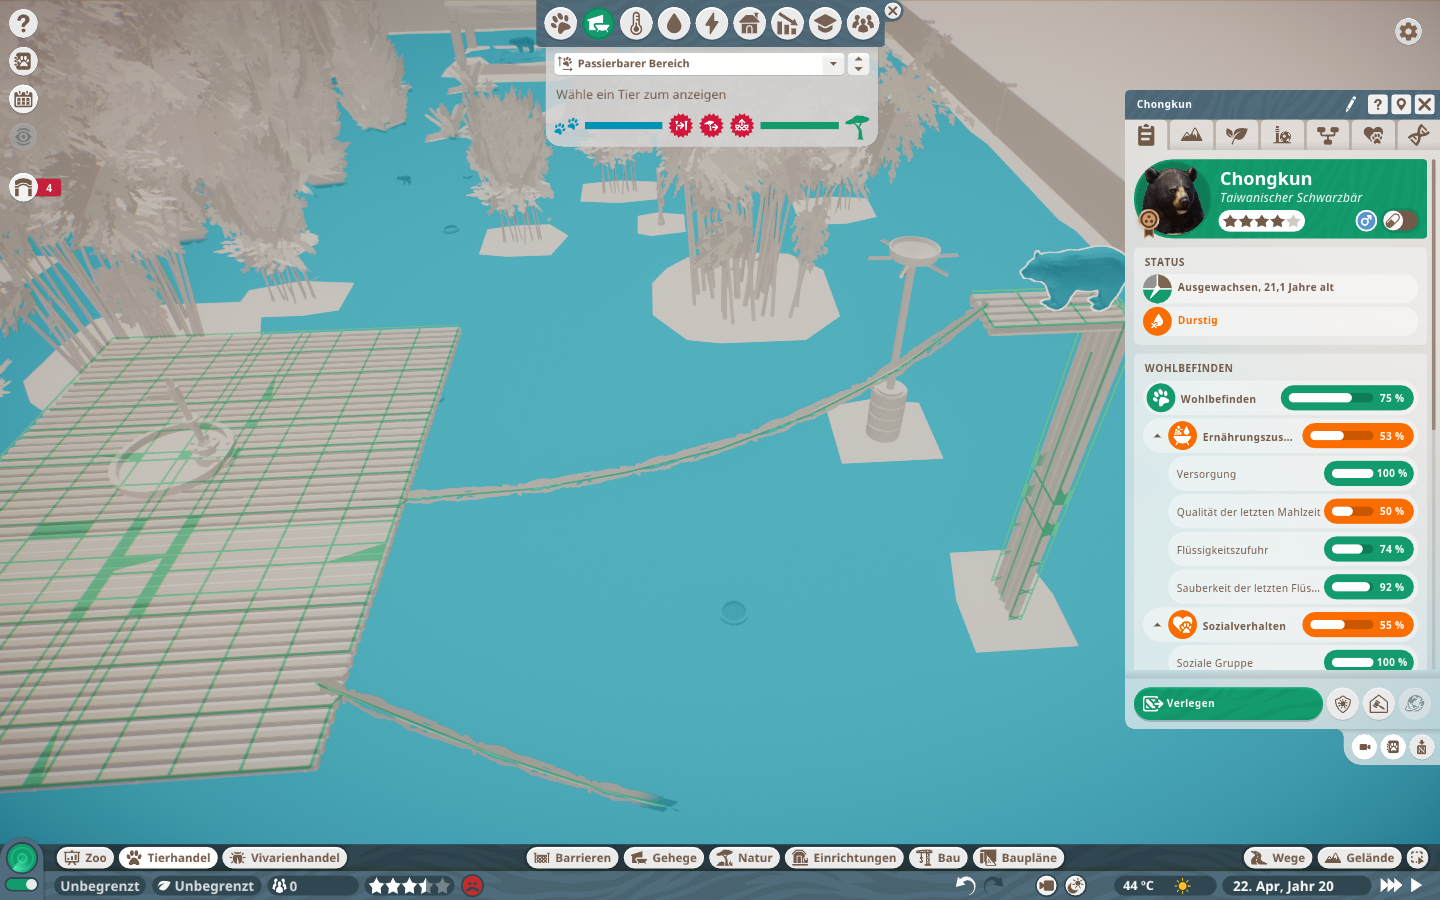Open the Wege path tool
The height and width of the screenshot is (900, 1440).
click(1277, 858)
